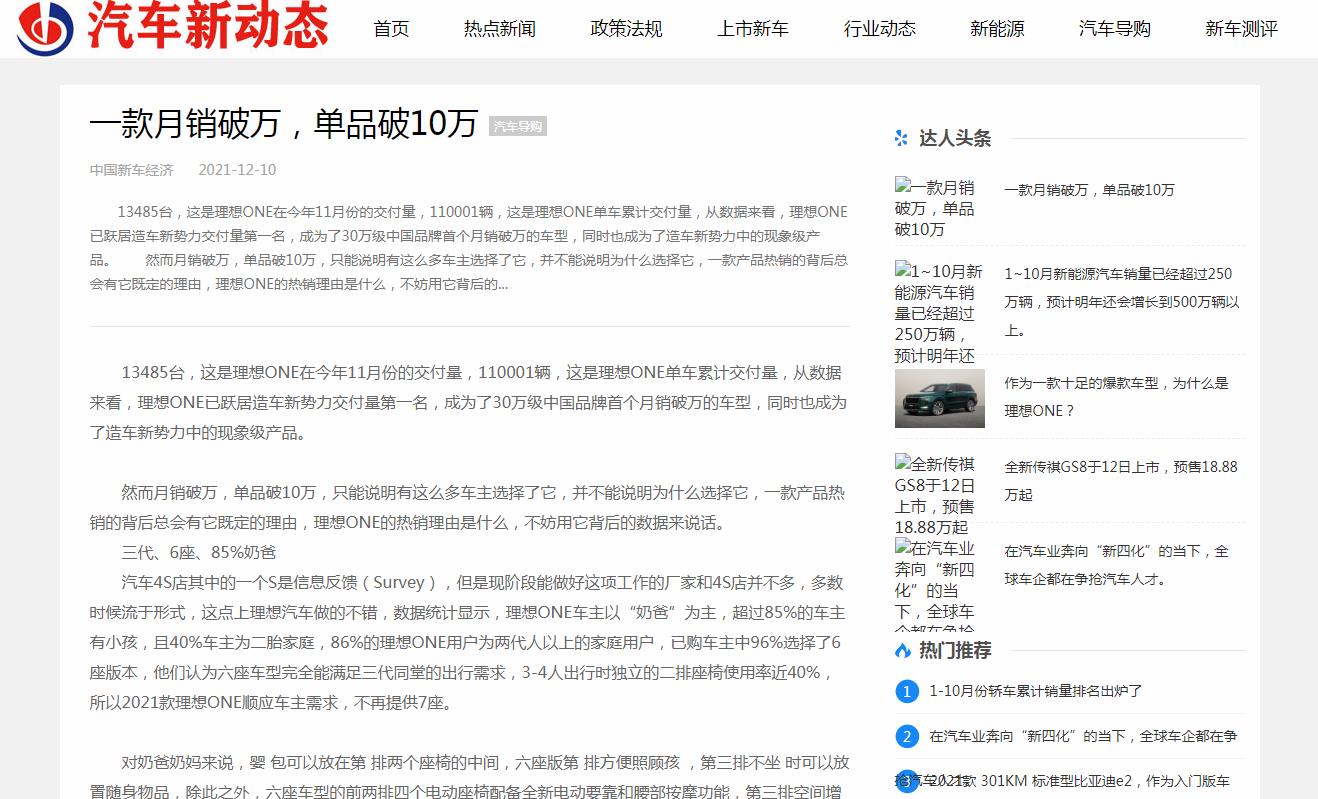The width and height of the screenshot is (1318, 799).
Task: Click the 中国新车经济 source text
Action: [x=132, y=170]
